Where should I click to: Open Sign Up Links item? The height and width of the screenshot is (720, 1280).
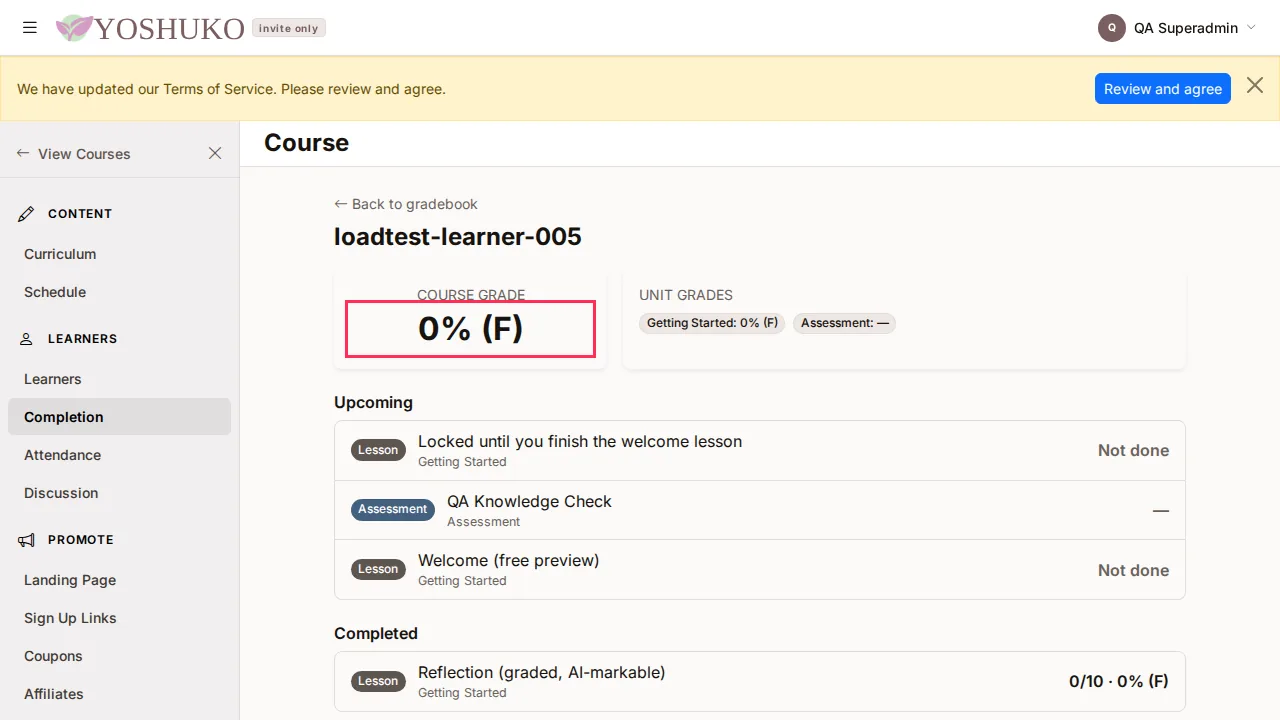tap(120, 618)
